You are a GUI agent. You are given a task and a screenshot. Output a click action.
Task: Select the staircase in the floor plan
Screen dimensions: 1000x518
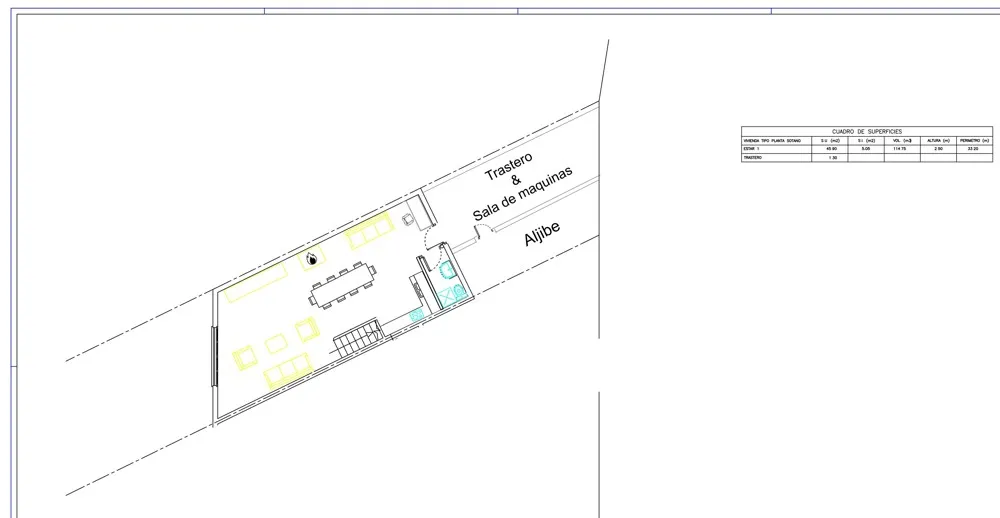359,340
